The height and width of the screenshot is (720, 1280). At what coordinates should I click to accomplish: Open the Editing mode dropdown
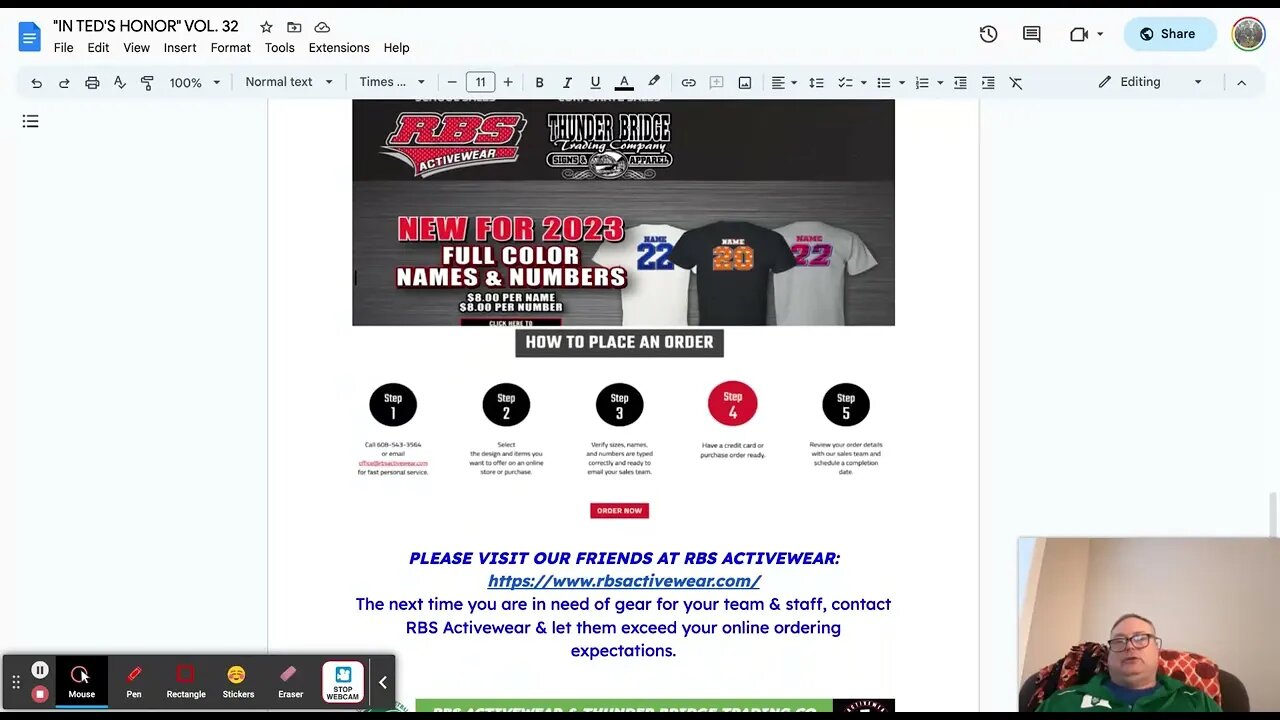pyautogui.click(x=1150, y=82)
